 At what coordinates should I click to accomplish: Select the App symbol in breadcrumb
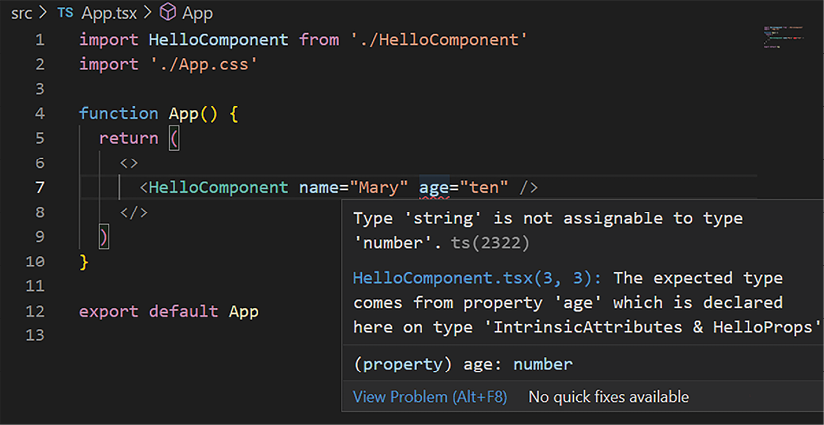[198, 14]
